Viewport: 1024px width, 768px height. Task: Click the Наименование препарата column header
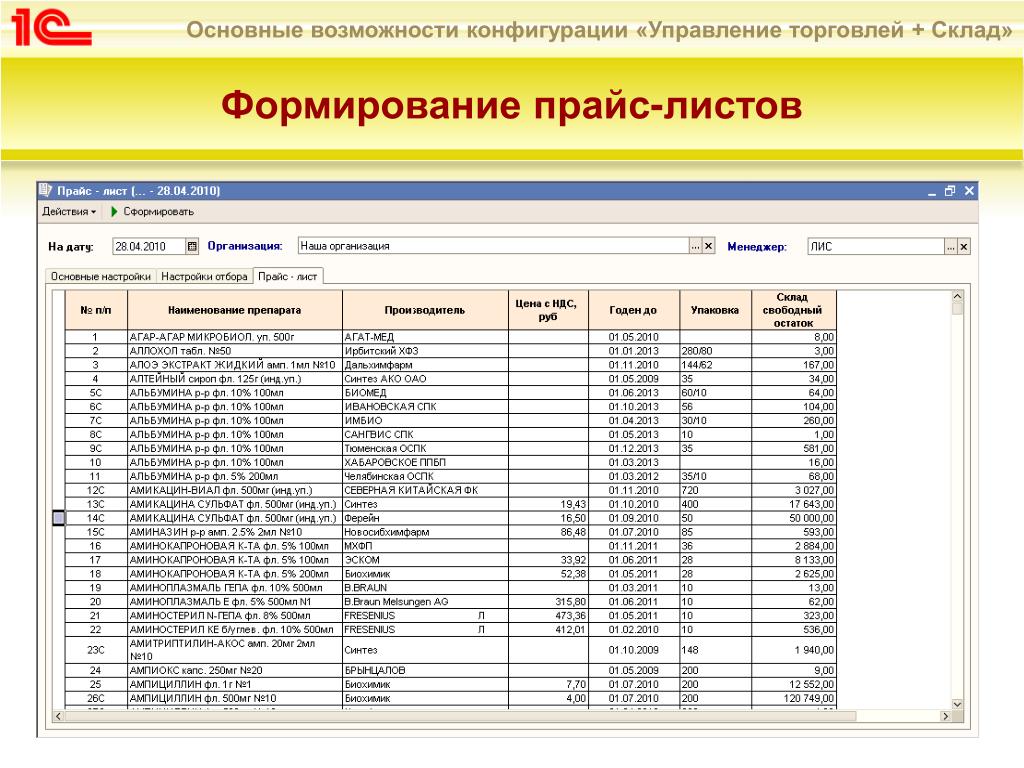234,310
